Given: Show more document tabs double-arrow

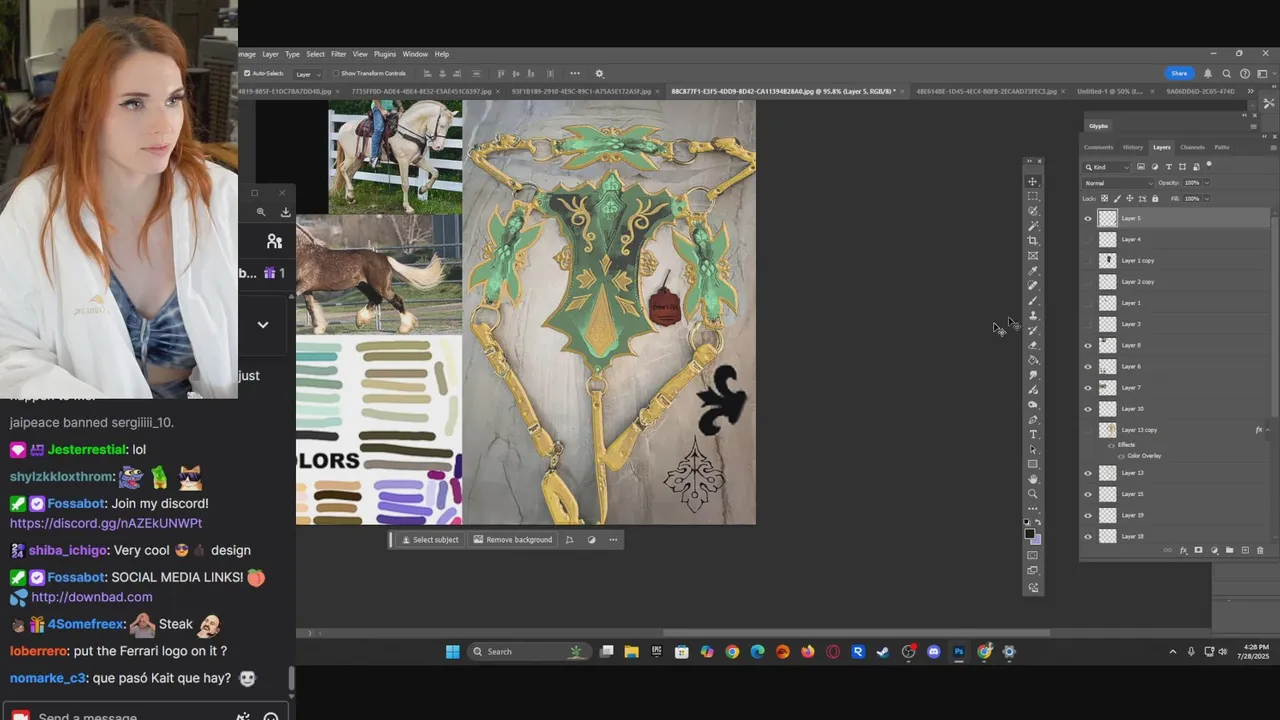Looking at the screenshot, I should point(1250,91).
